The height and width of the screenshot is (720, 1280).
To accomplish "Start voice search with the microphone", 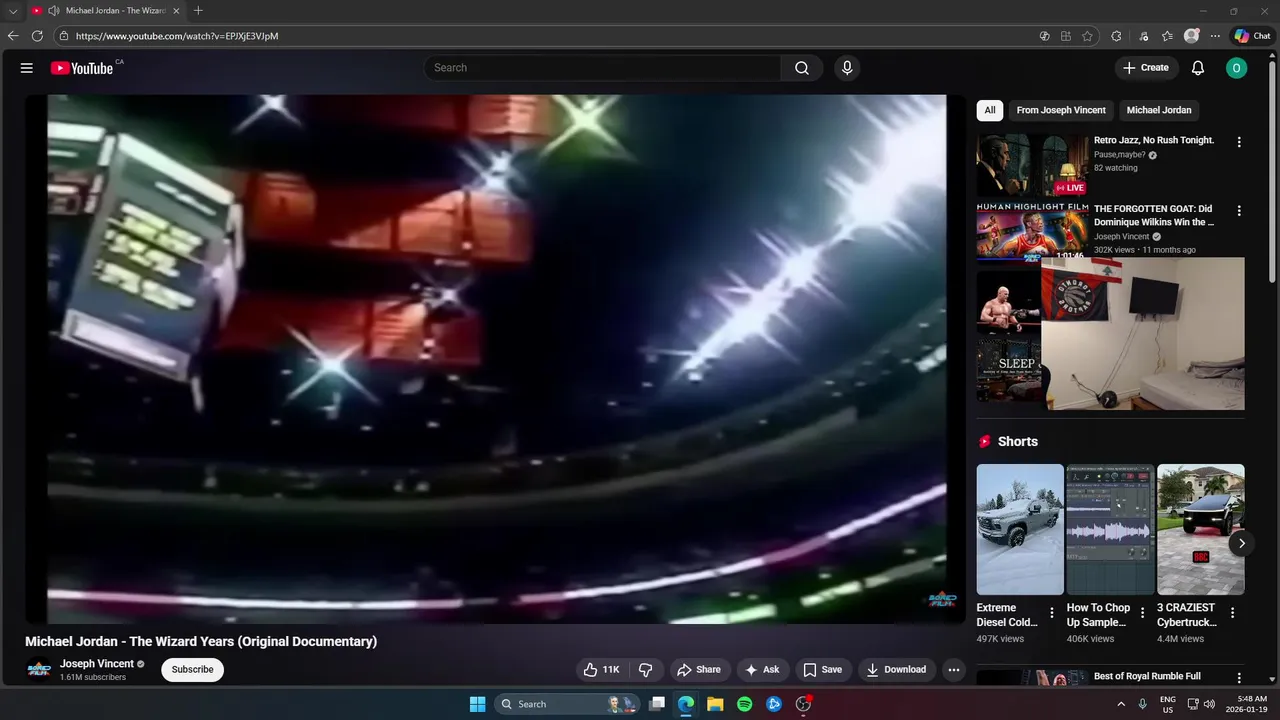I will point(847,68).
